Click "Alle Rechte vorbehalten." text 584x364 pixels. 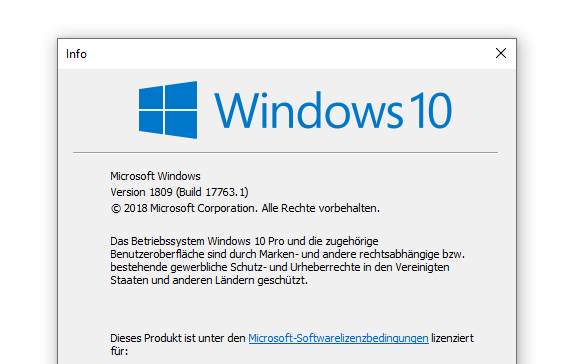pyautogui.click(x=321, y=208)
